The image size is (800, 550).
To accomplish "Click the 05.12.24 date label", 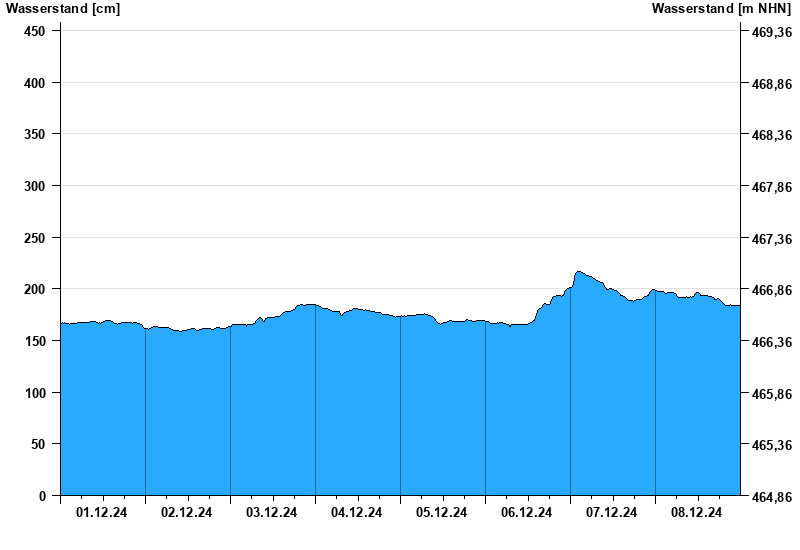I will coord(441,512).
